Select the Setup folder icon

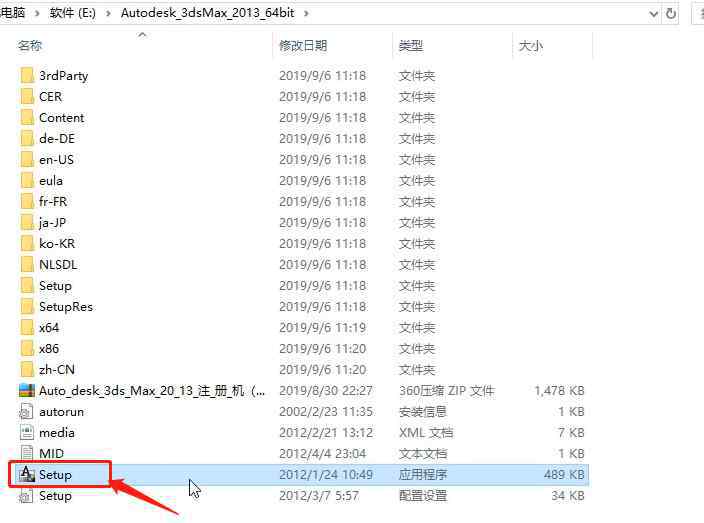(x=27, y=286)
